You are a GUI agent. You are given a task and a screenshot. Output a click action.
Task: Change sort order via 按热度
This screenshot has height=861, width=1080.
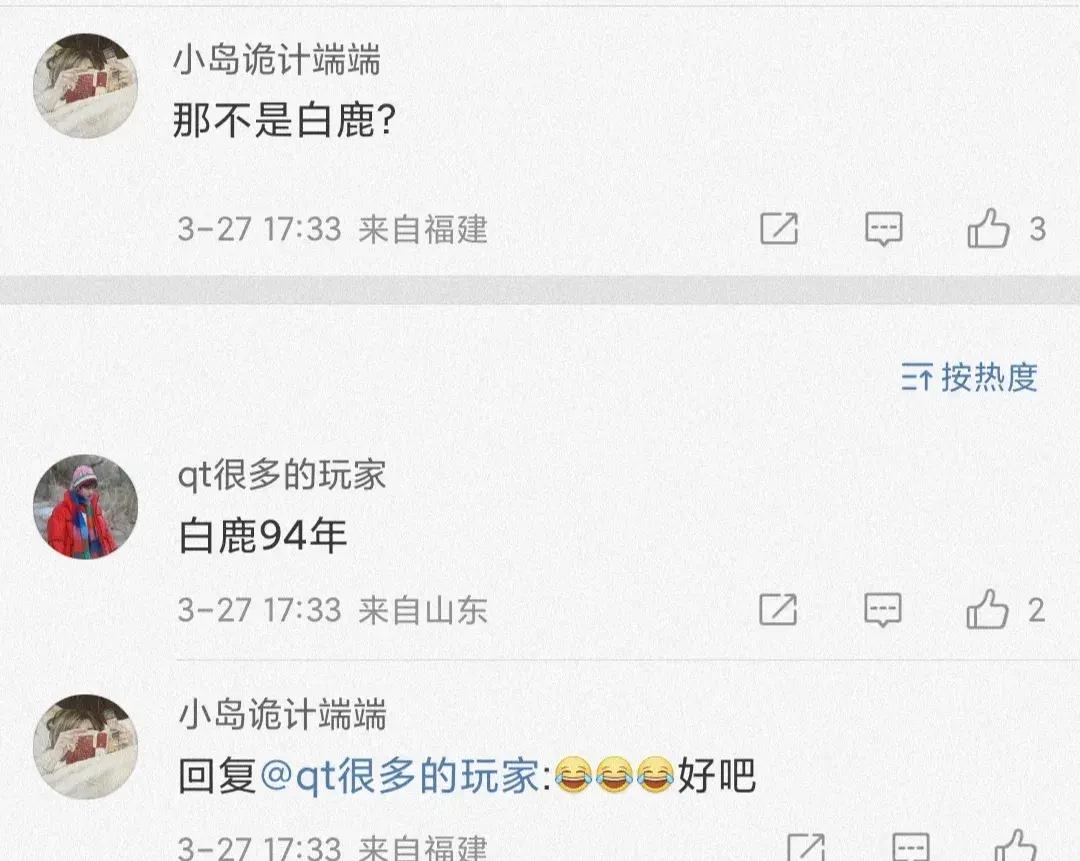(969, 377)
